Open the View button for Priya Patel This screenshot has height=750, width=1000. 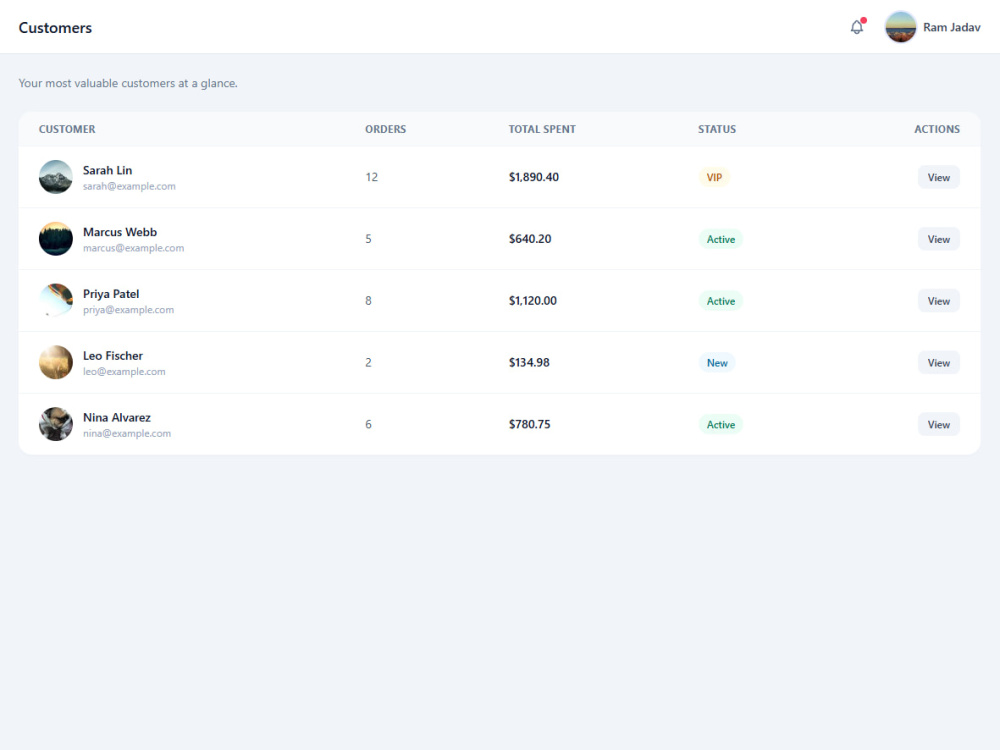[938, 301]
